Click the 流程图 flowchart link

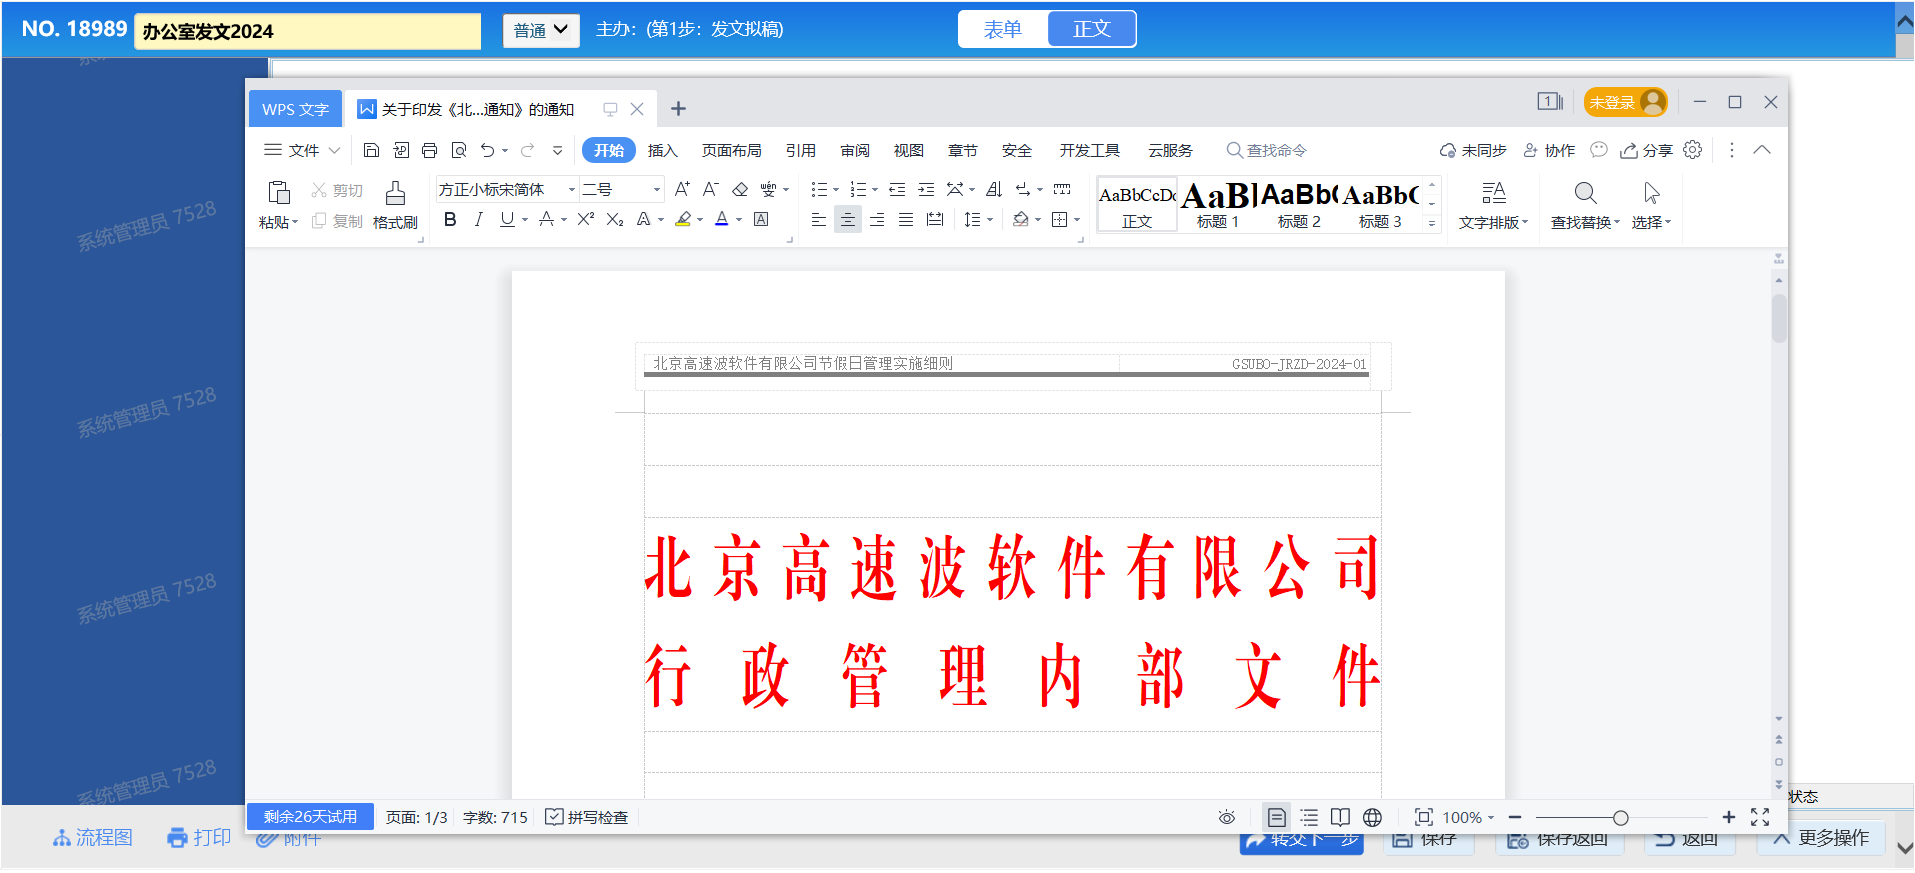pyautogui.click(x=92, y=837)
